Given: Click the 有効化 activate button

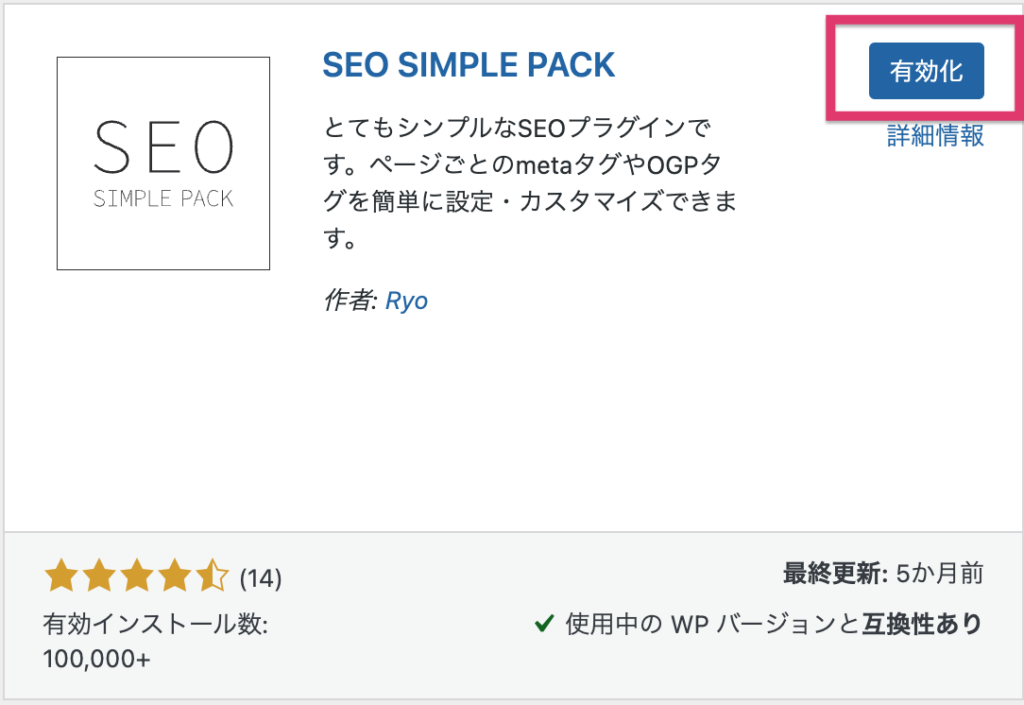Looking at the screenshot, I should 926,70.
